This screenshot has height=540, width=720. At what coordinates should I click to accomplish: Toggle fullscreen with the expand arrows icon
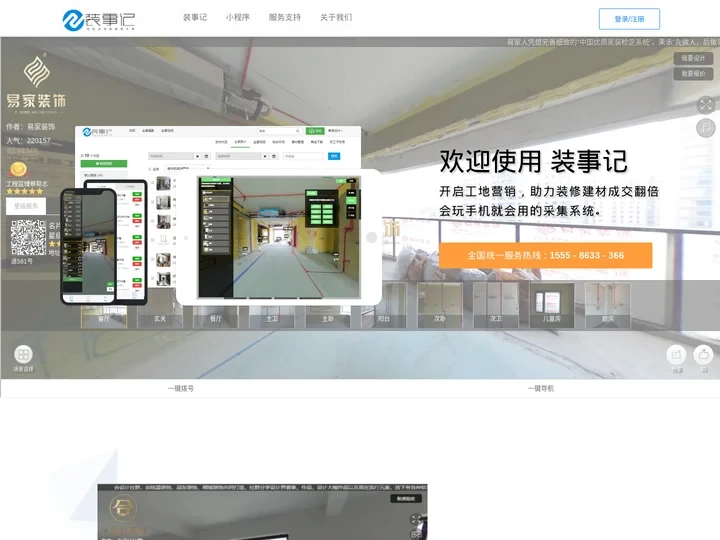[x=706, y=105]
